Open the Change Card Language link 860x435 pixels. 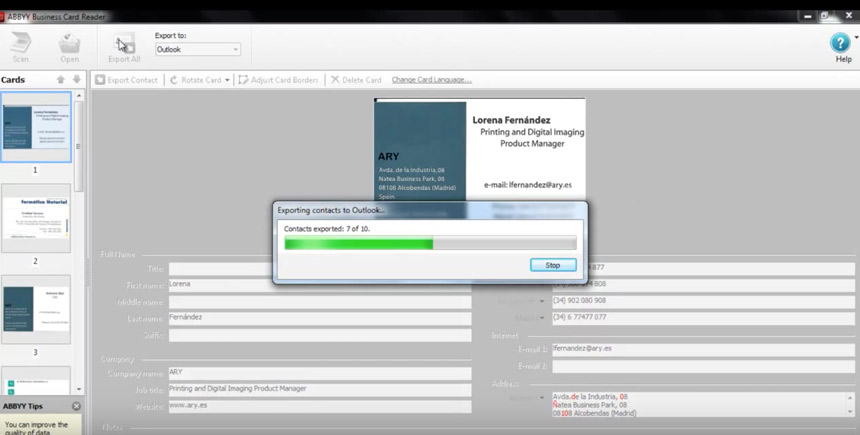(x=431, y=80)
